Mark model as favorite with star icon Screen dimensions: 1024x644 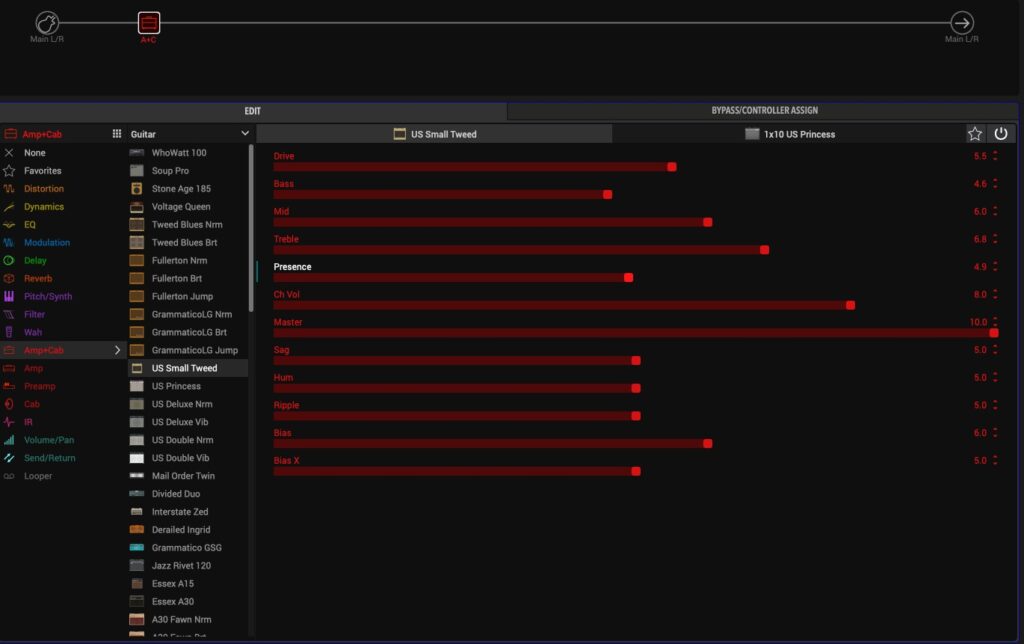(x=975, y=134)
